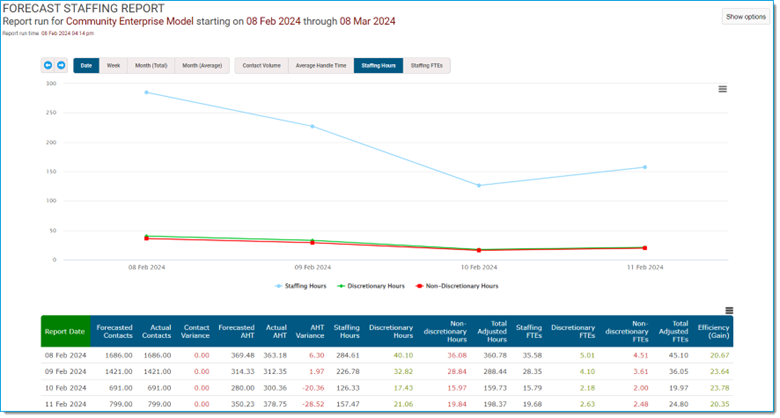This screenshot has height=418, width=780.
Task: Sort by Forecasted Contacts column header
Action: [114, 331]
